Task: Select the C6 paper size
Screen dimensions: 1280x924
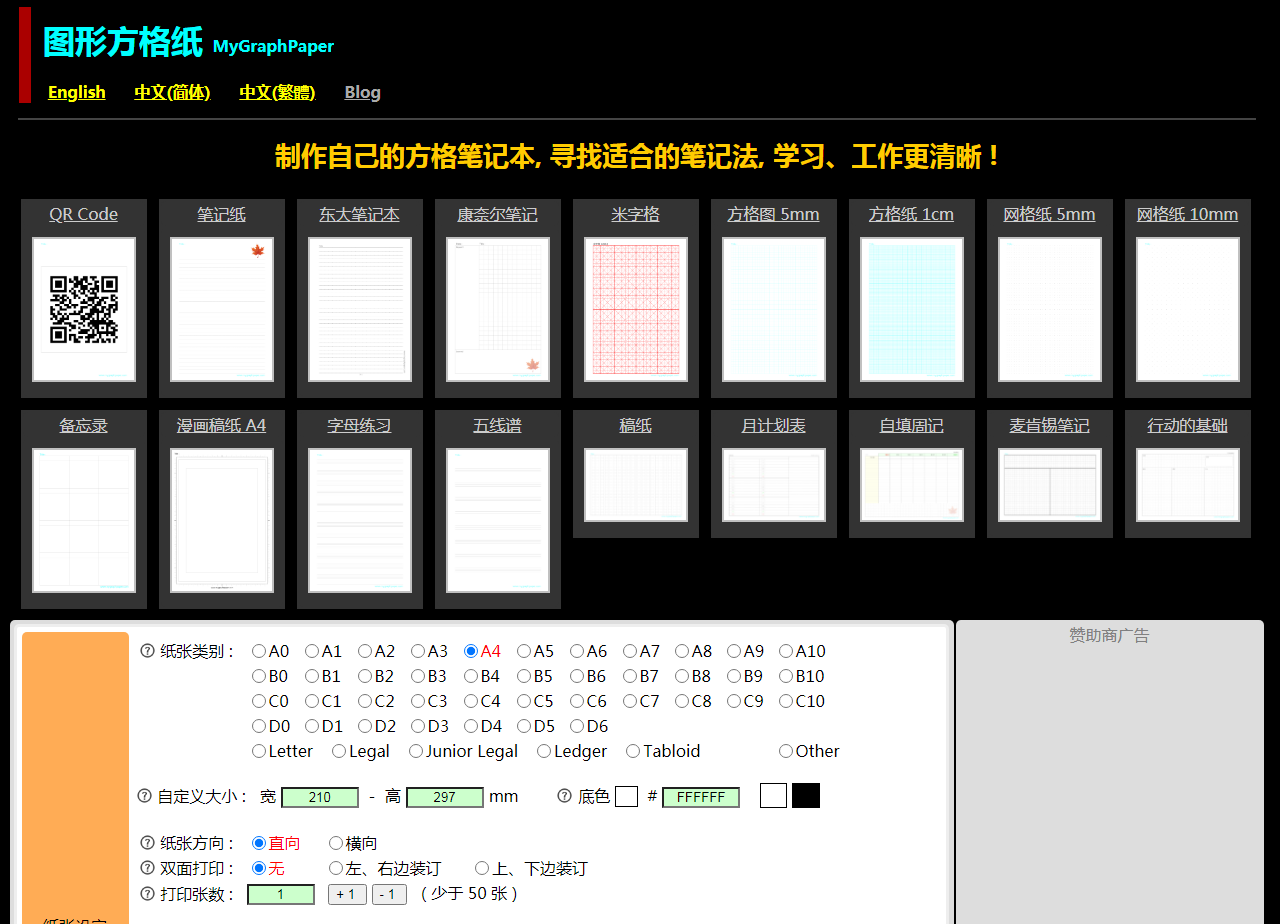Action: [x=577, y=701]
